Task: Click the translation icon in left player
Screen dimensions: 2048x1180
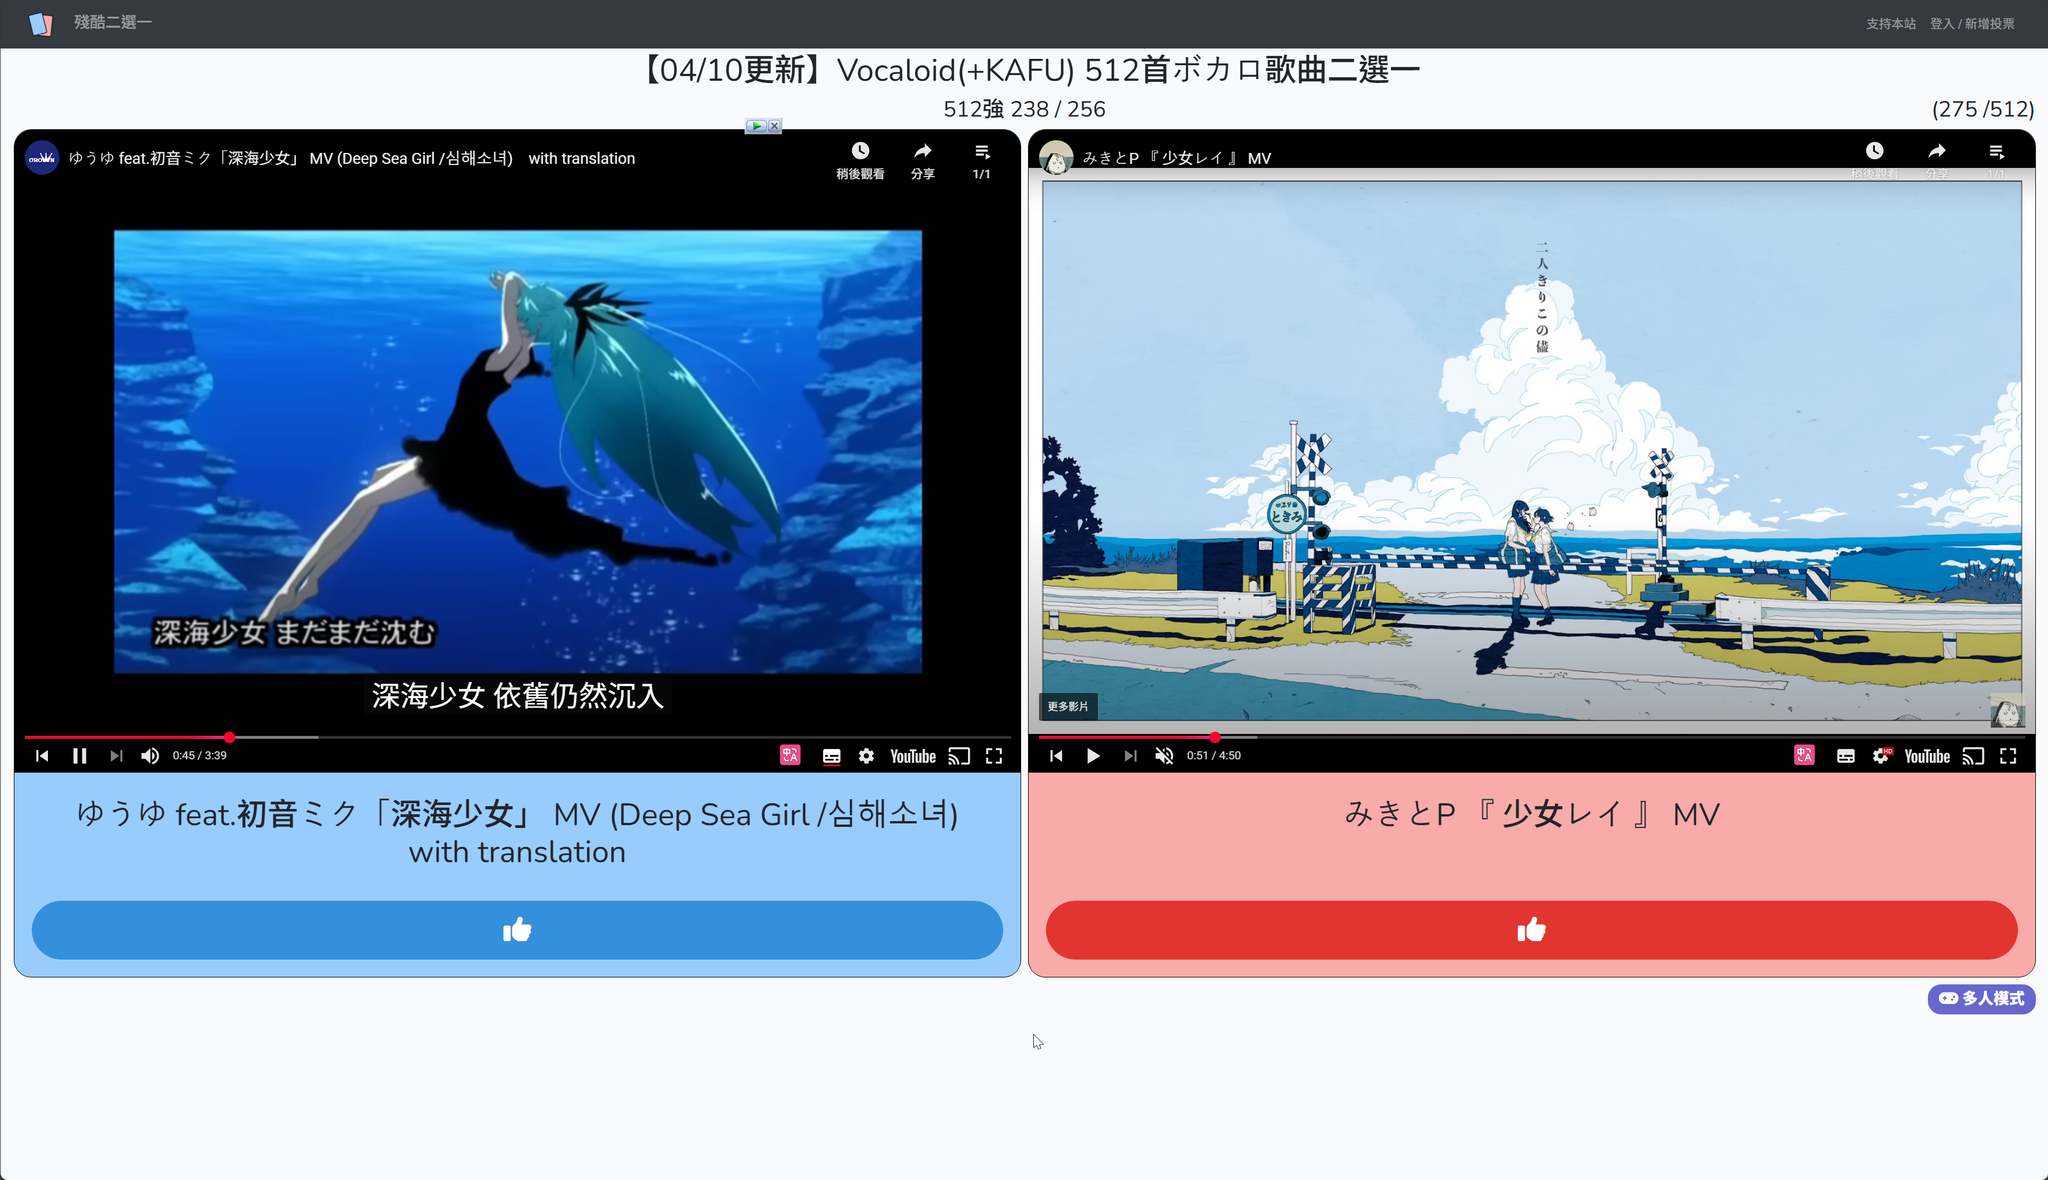Action: [790, 755]
